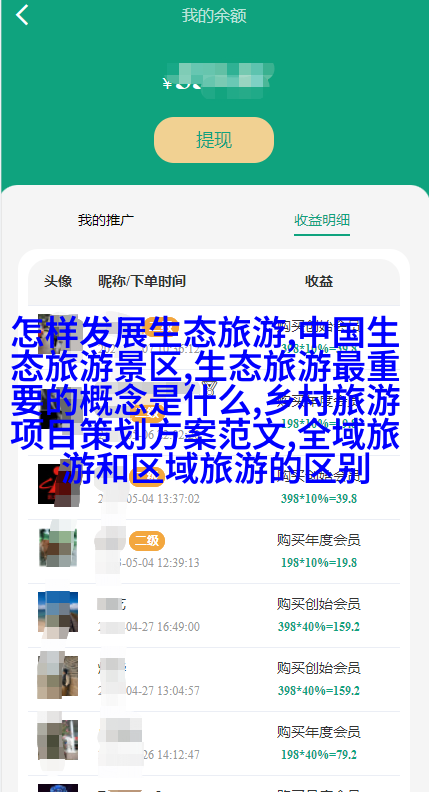Click the 提现 withdraw button
Screen dimensions: 429x792
(214, 140)
